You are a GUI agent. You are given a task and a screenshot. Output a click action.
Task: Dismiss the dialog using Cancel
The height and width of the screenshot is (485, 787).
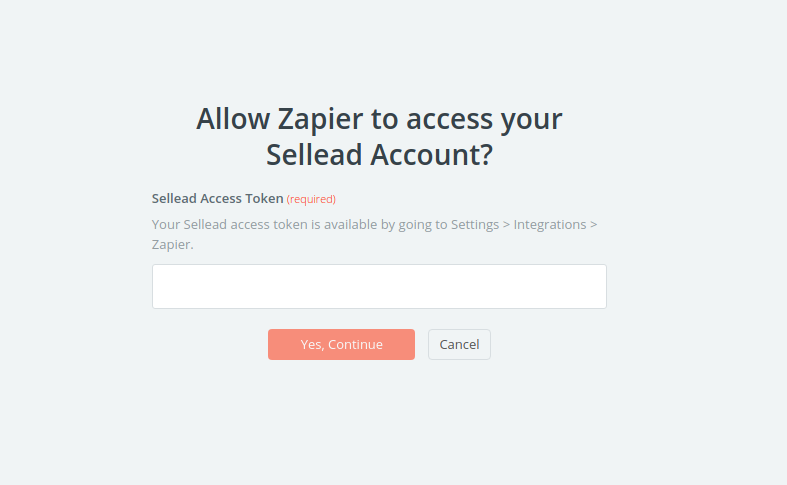pyautogui.click(x=459, y=344)
